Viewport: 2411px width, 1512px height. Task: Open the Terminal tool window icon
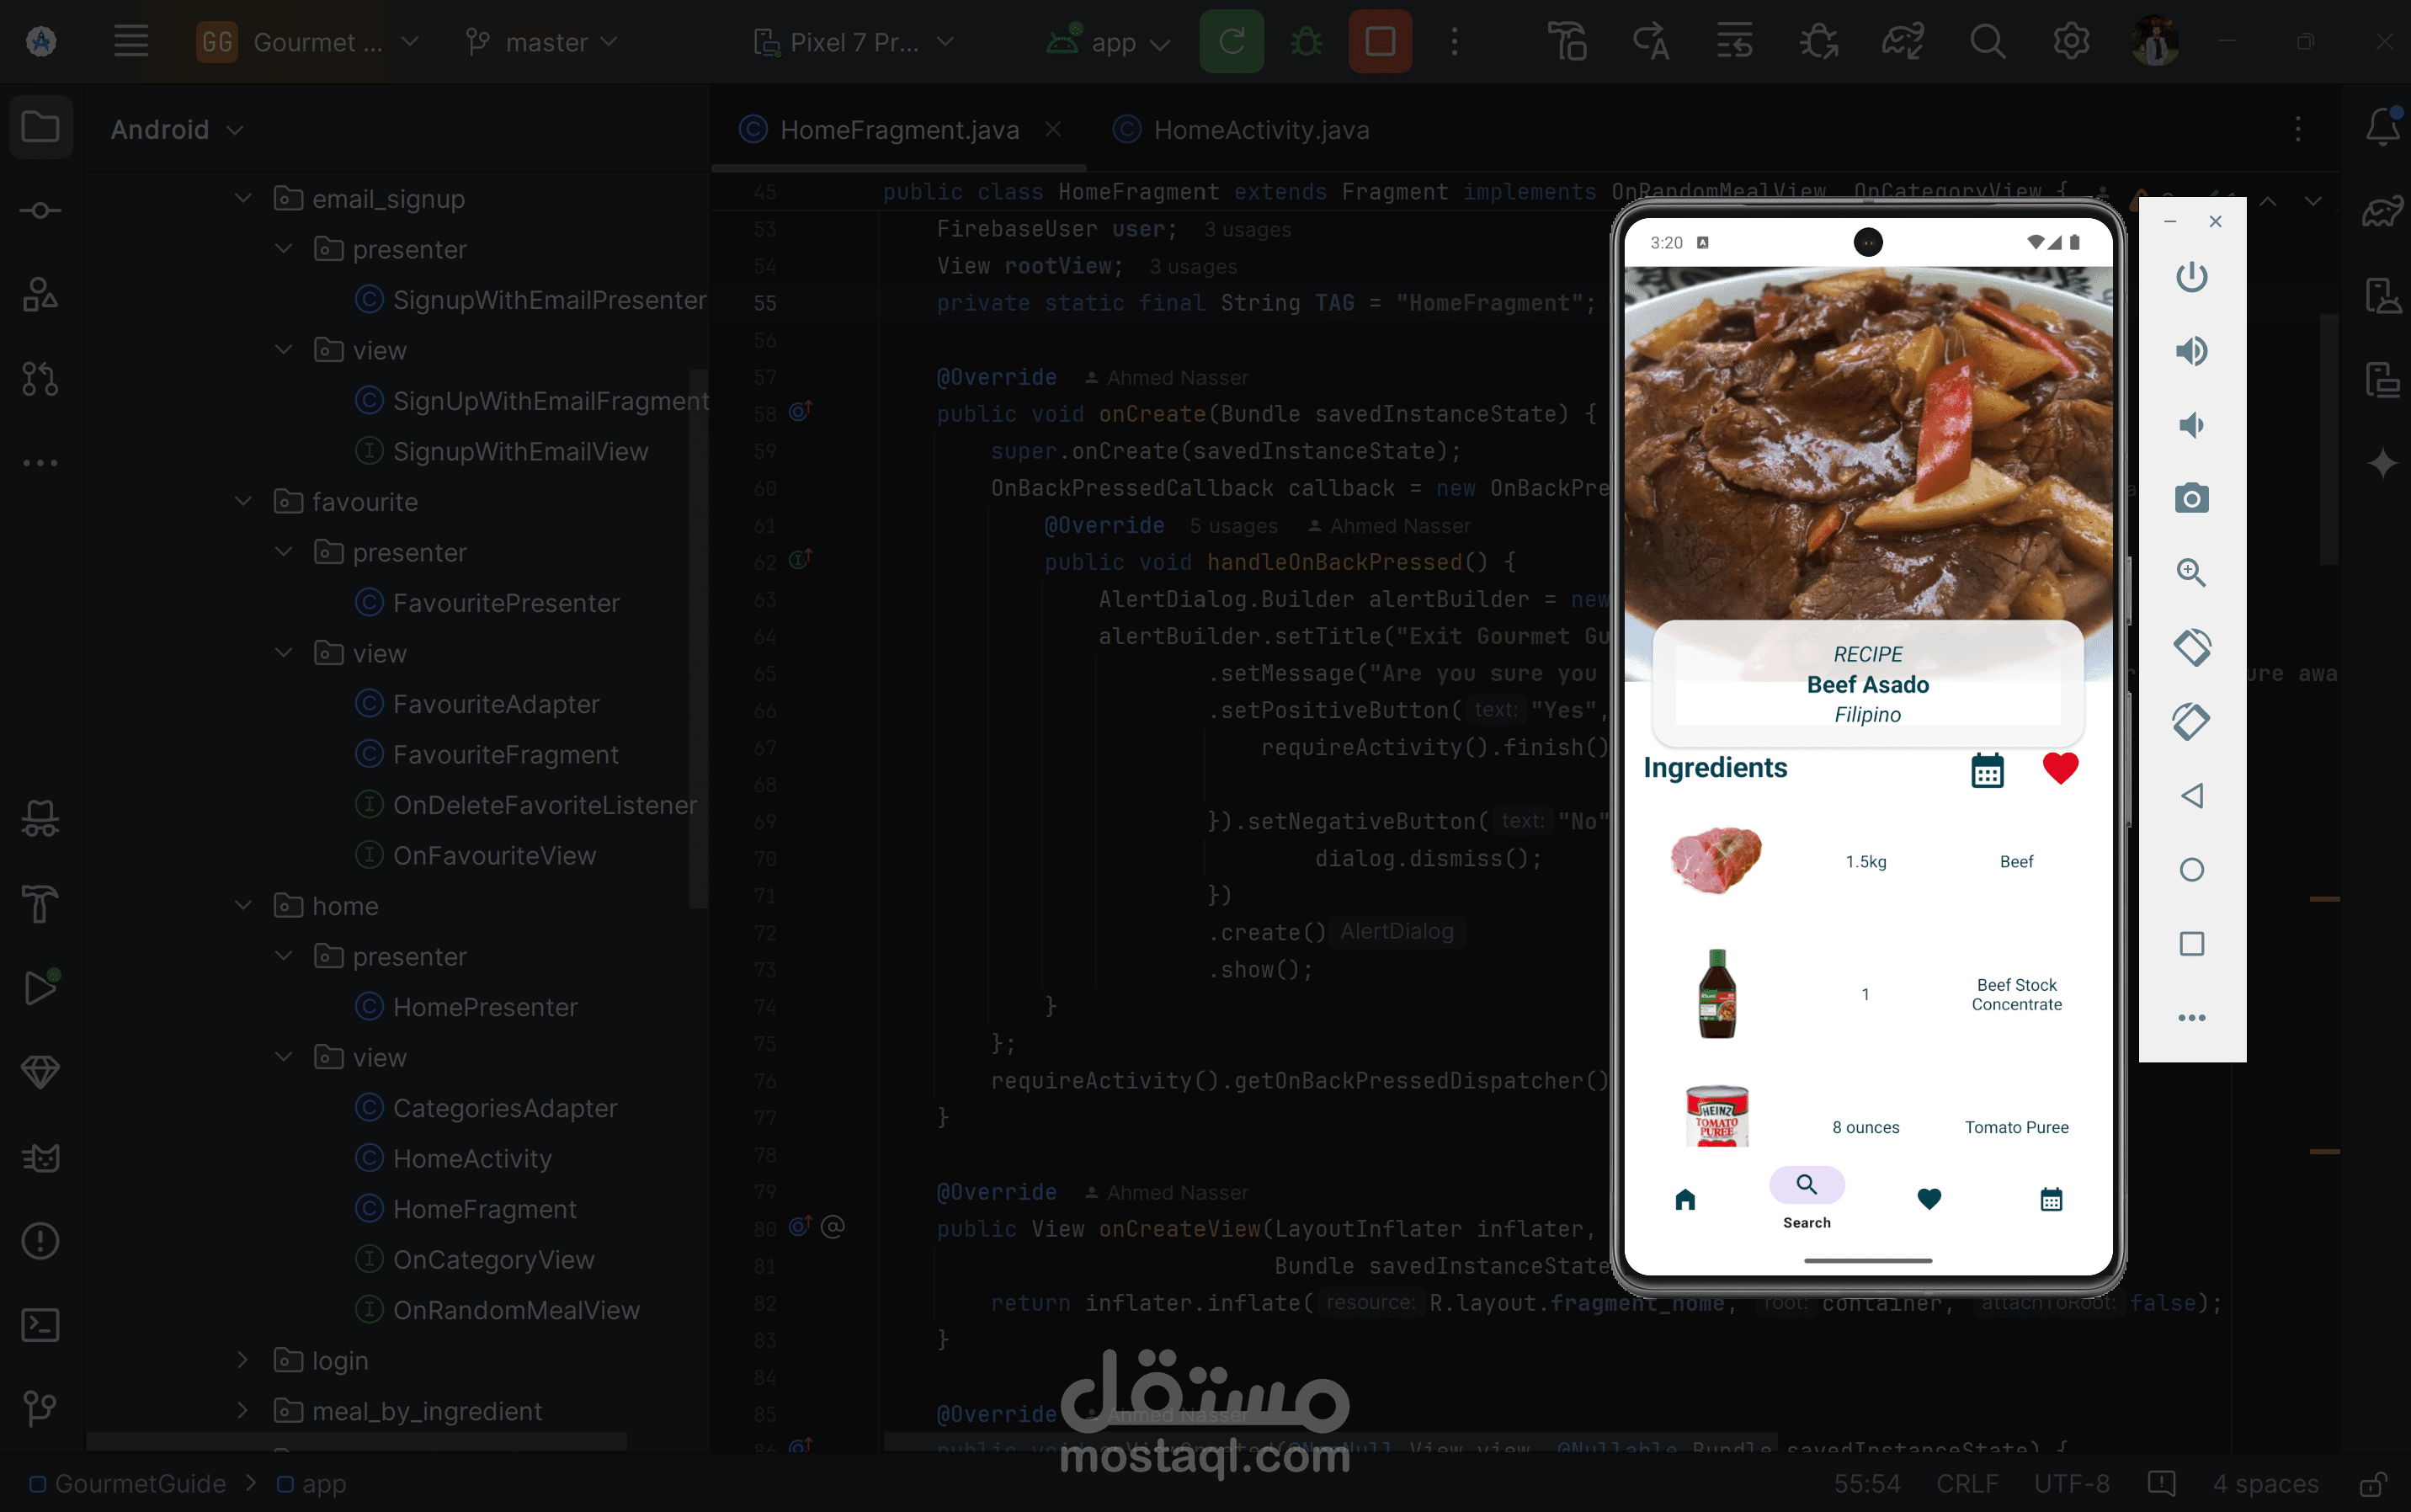pos(40,1325)
